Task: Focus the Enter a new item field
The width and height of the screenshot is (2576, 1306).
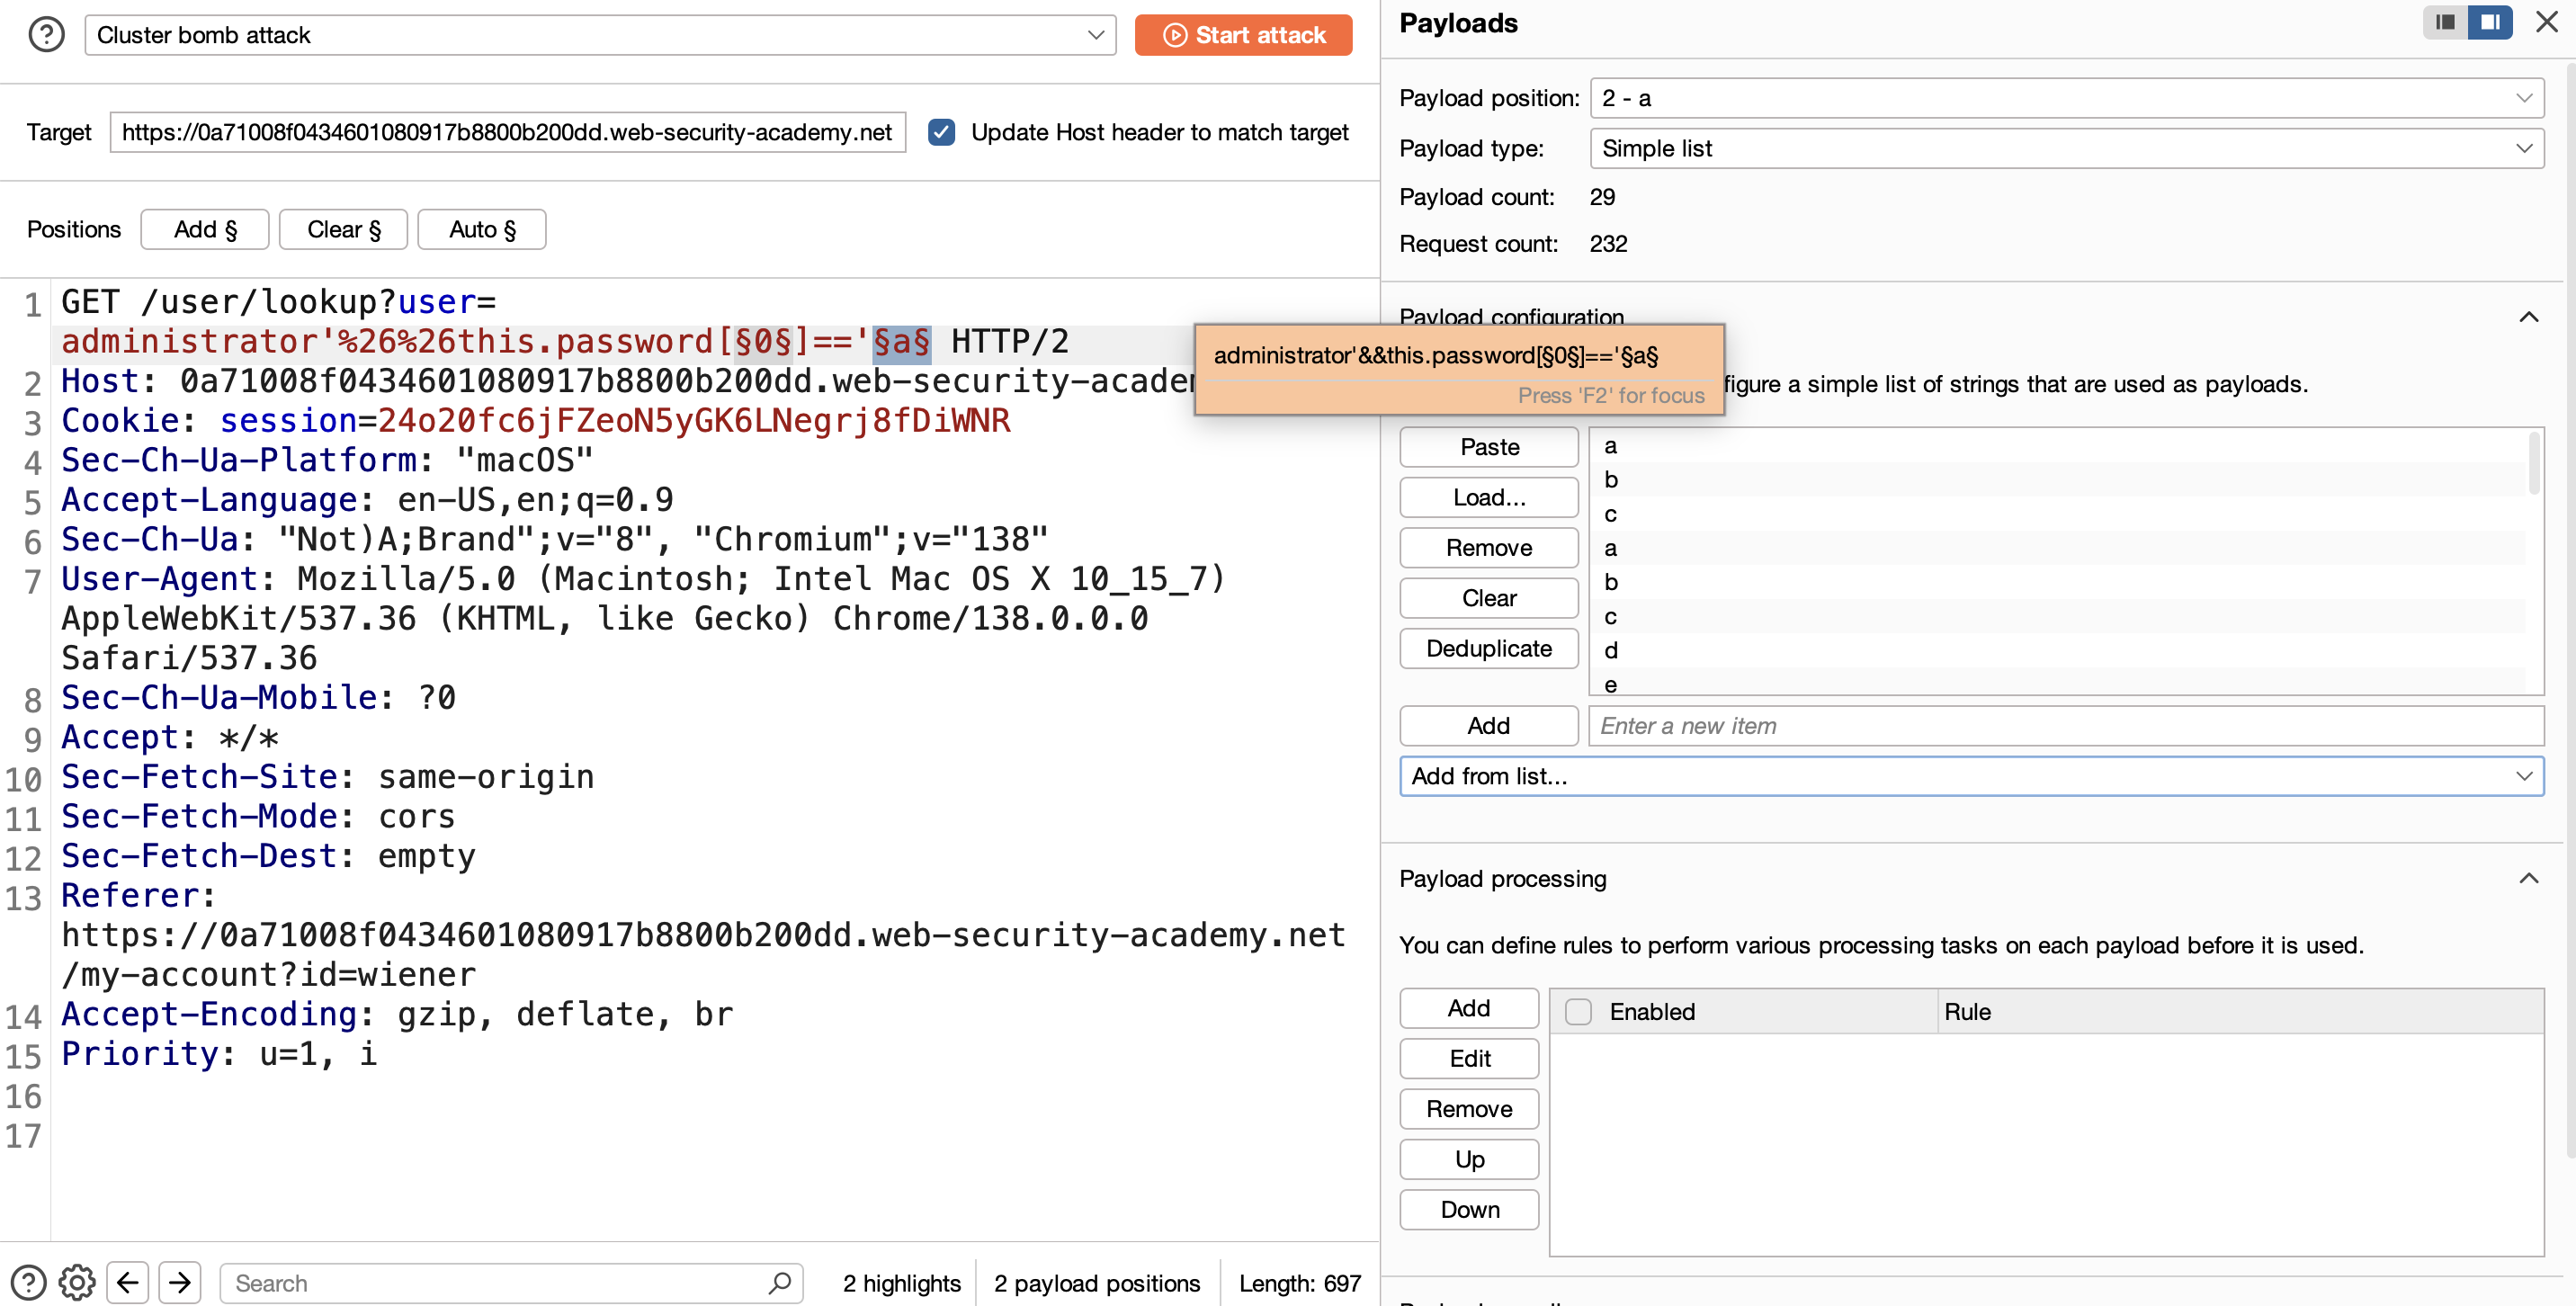Action: coord(2066,726)
